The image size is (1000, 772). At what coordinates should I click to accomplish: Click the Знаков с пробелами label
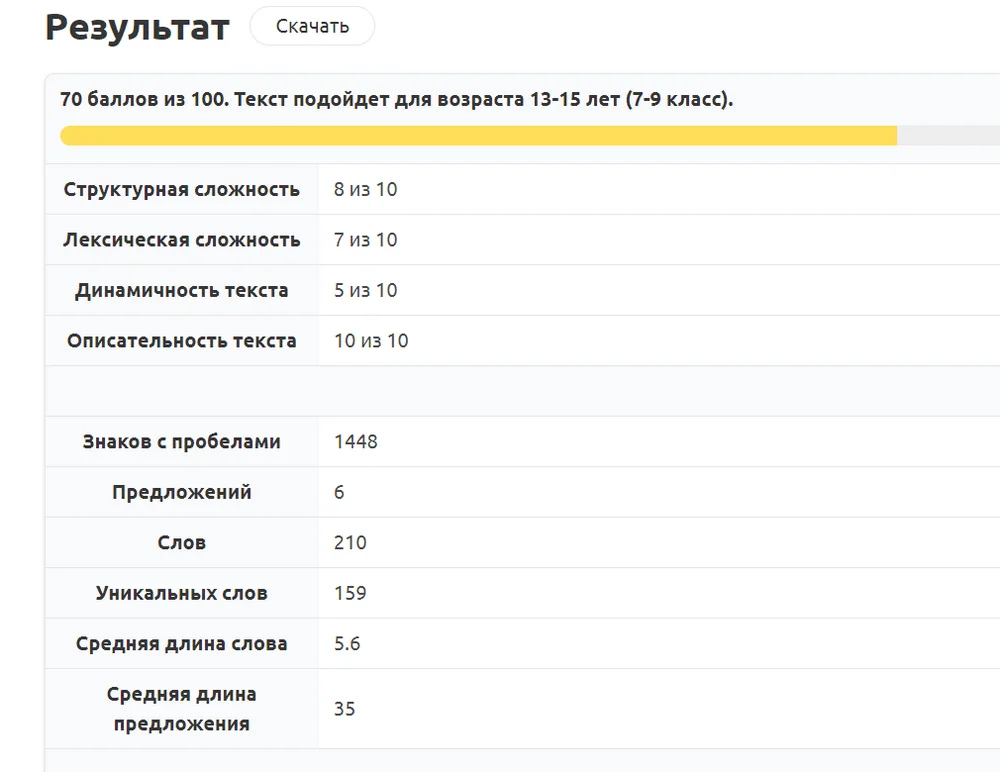[181, 442]
